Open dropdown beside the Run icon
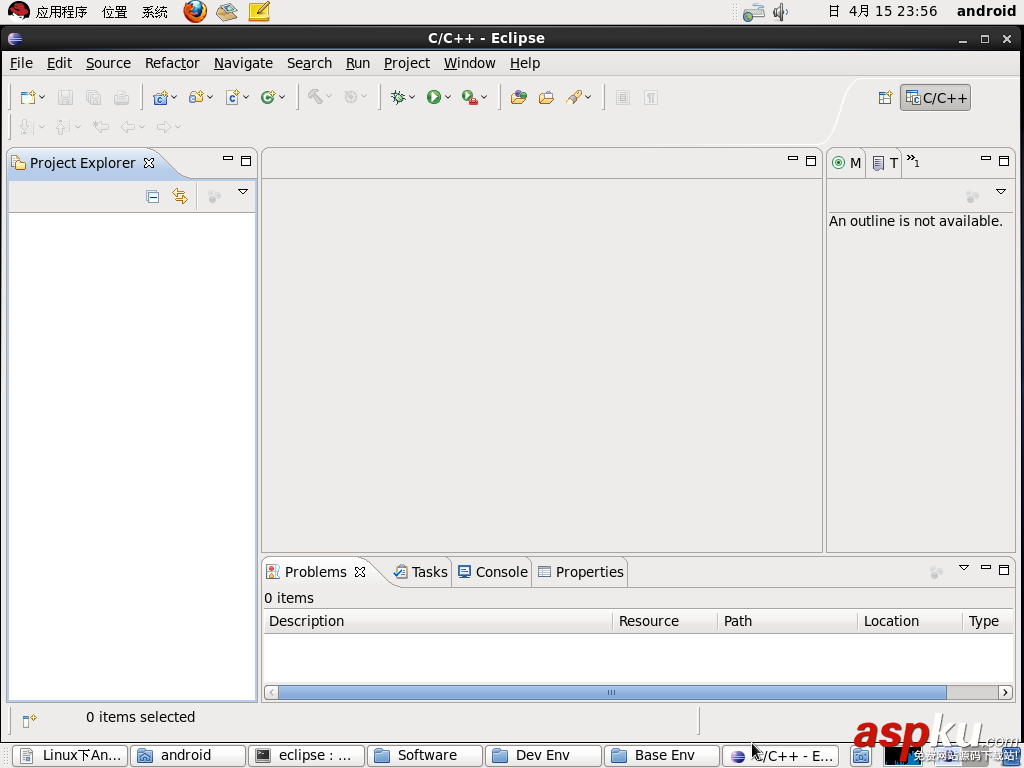This screenshot has width=1024, height=768. (x=448, y=97)
